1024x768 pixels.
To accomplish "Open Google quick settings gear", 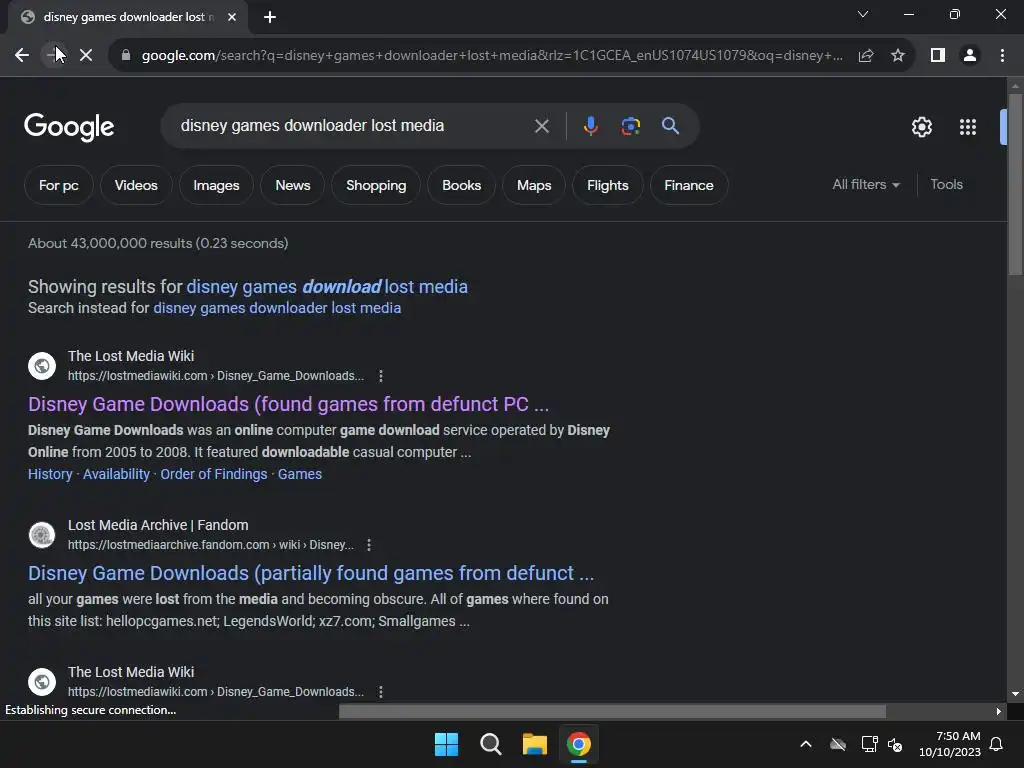I will click(x=921, y=127).
